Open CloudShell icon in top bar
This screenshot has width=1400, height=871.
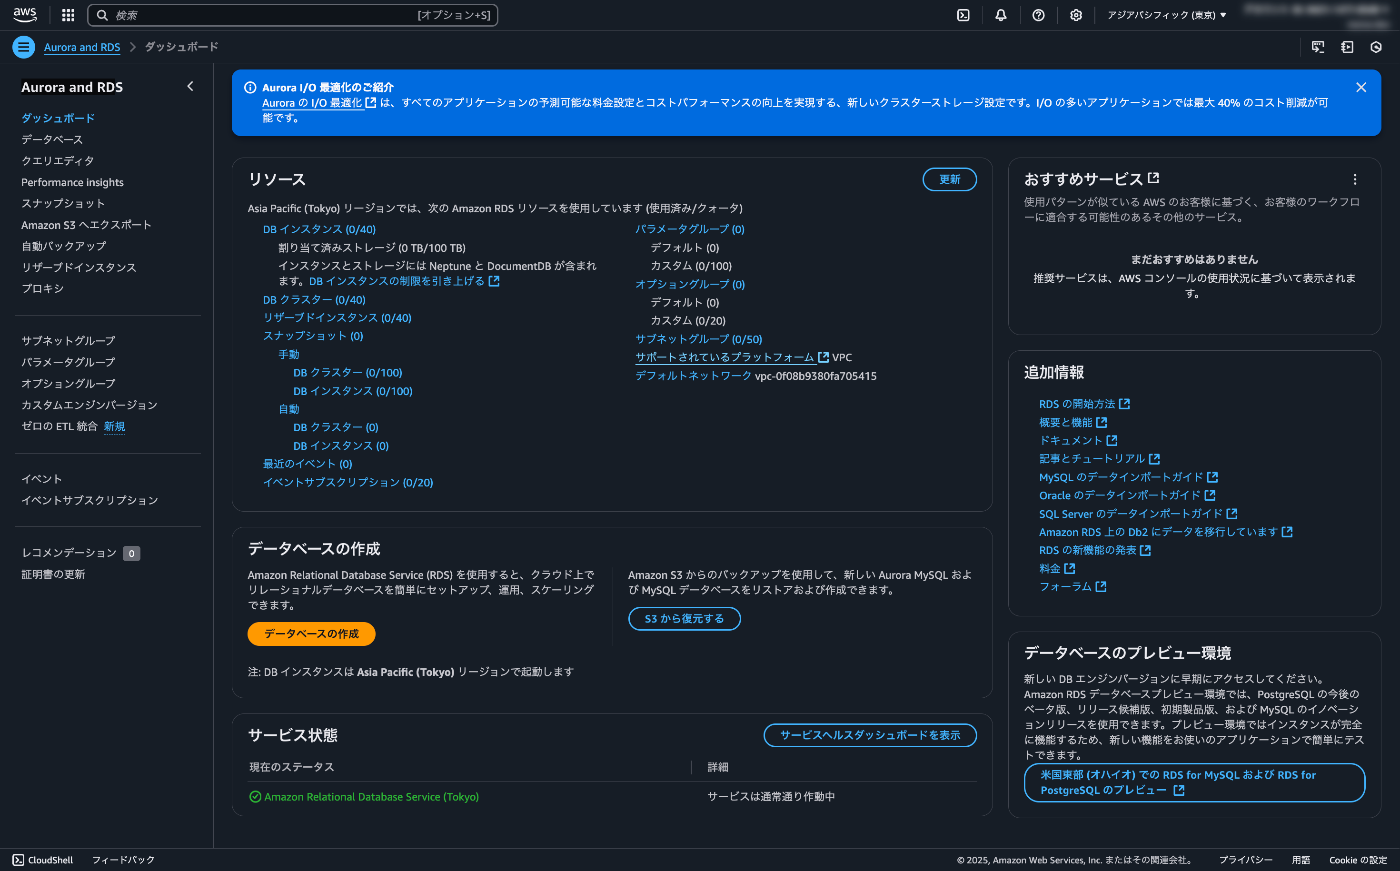click(x=963, y=15)
